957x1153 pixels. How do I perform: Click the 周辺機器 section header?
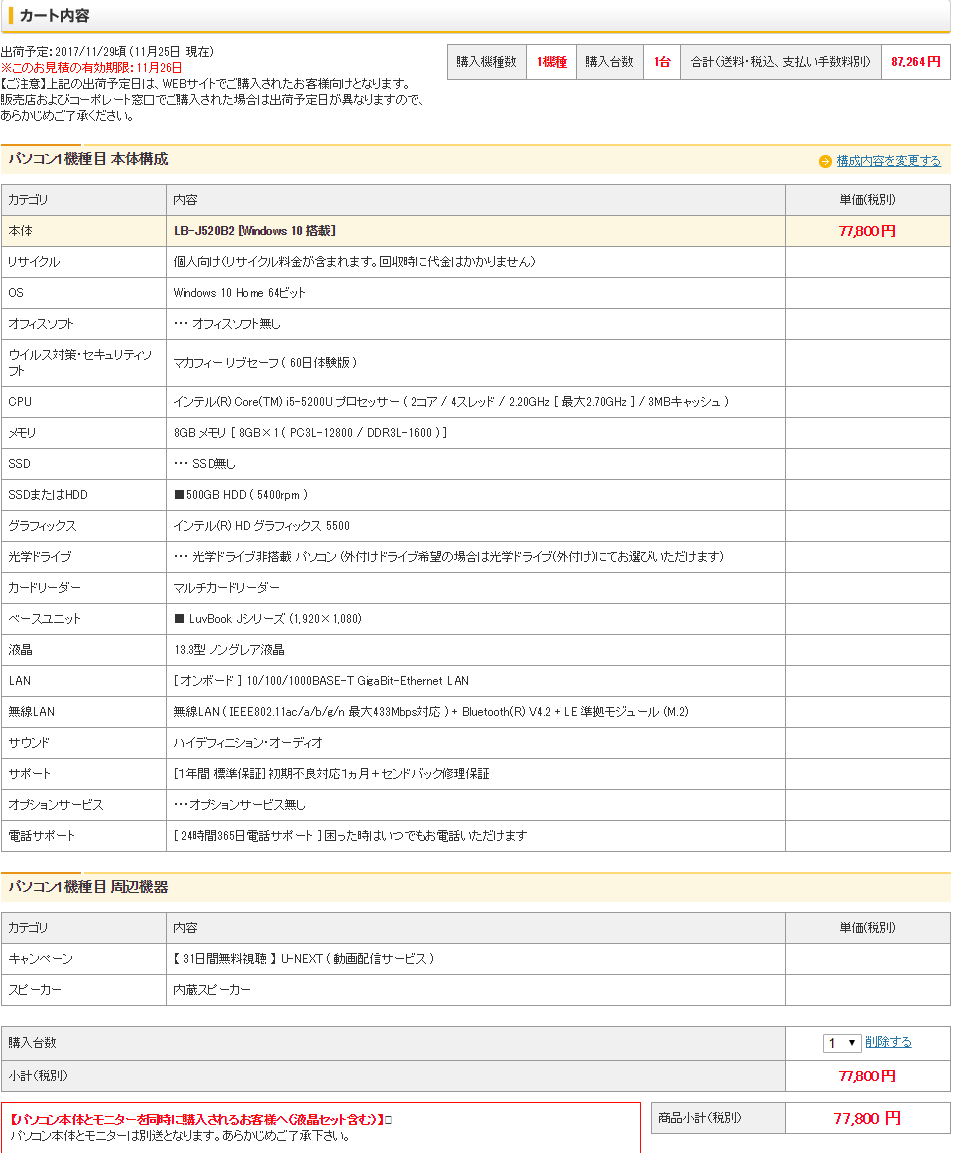88,887
